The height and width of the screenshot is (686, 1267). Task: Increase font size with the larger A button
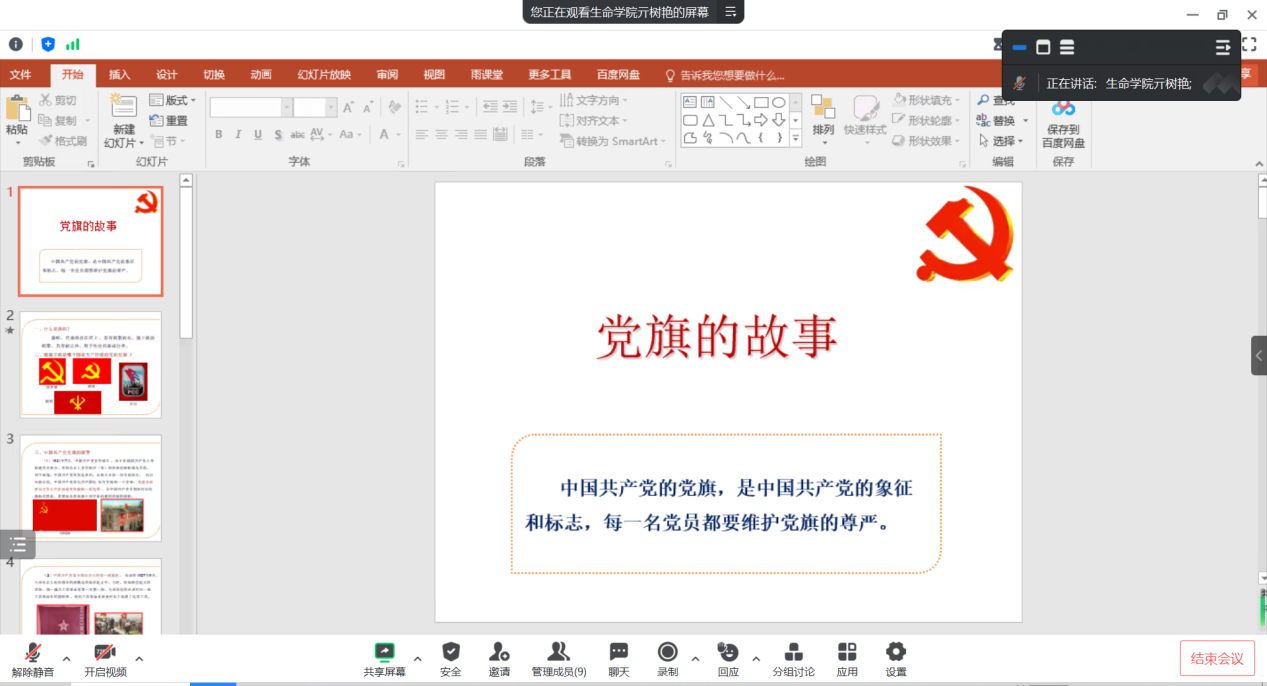coord(348,107)
